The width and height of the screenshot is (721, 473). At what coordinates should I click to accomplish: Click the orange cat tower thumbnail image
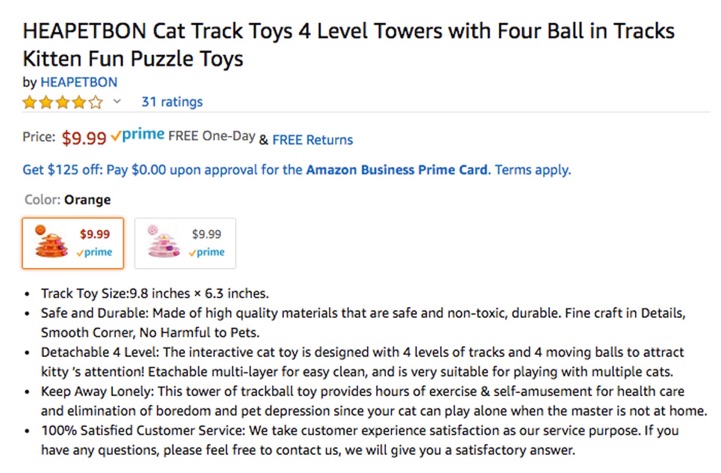point(51,242)
